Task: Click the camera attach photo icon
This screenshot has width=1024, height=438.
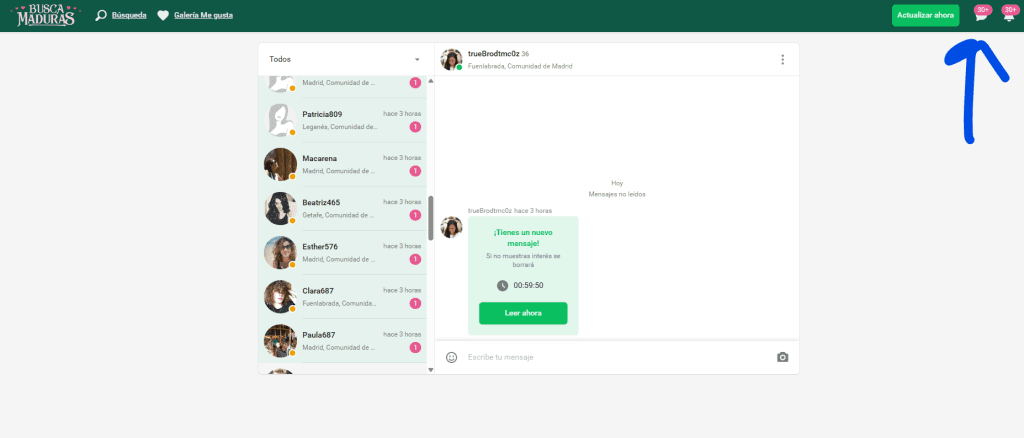Action: [x=782, y=357]
